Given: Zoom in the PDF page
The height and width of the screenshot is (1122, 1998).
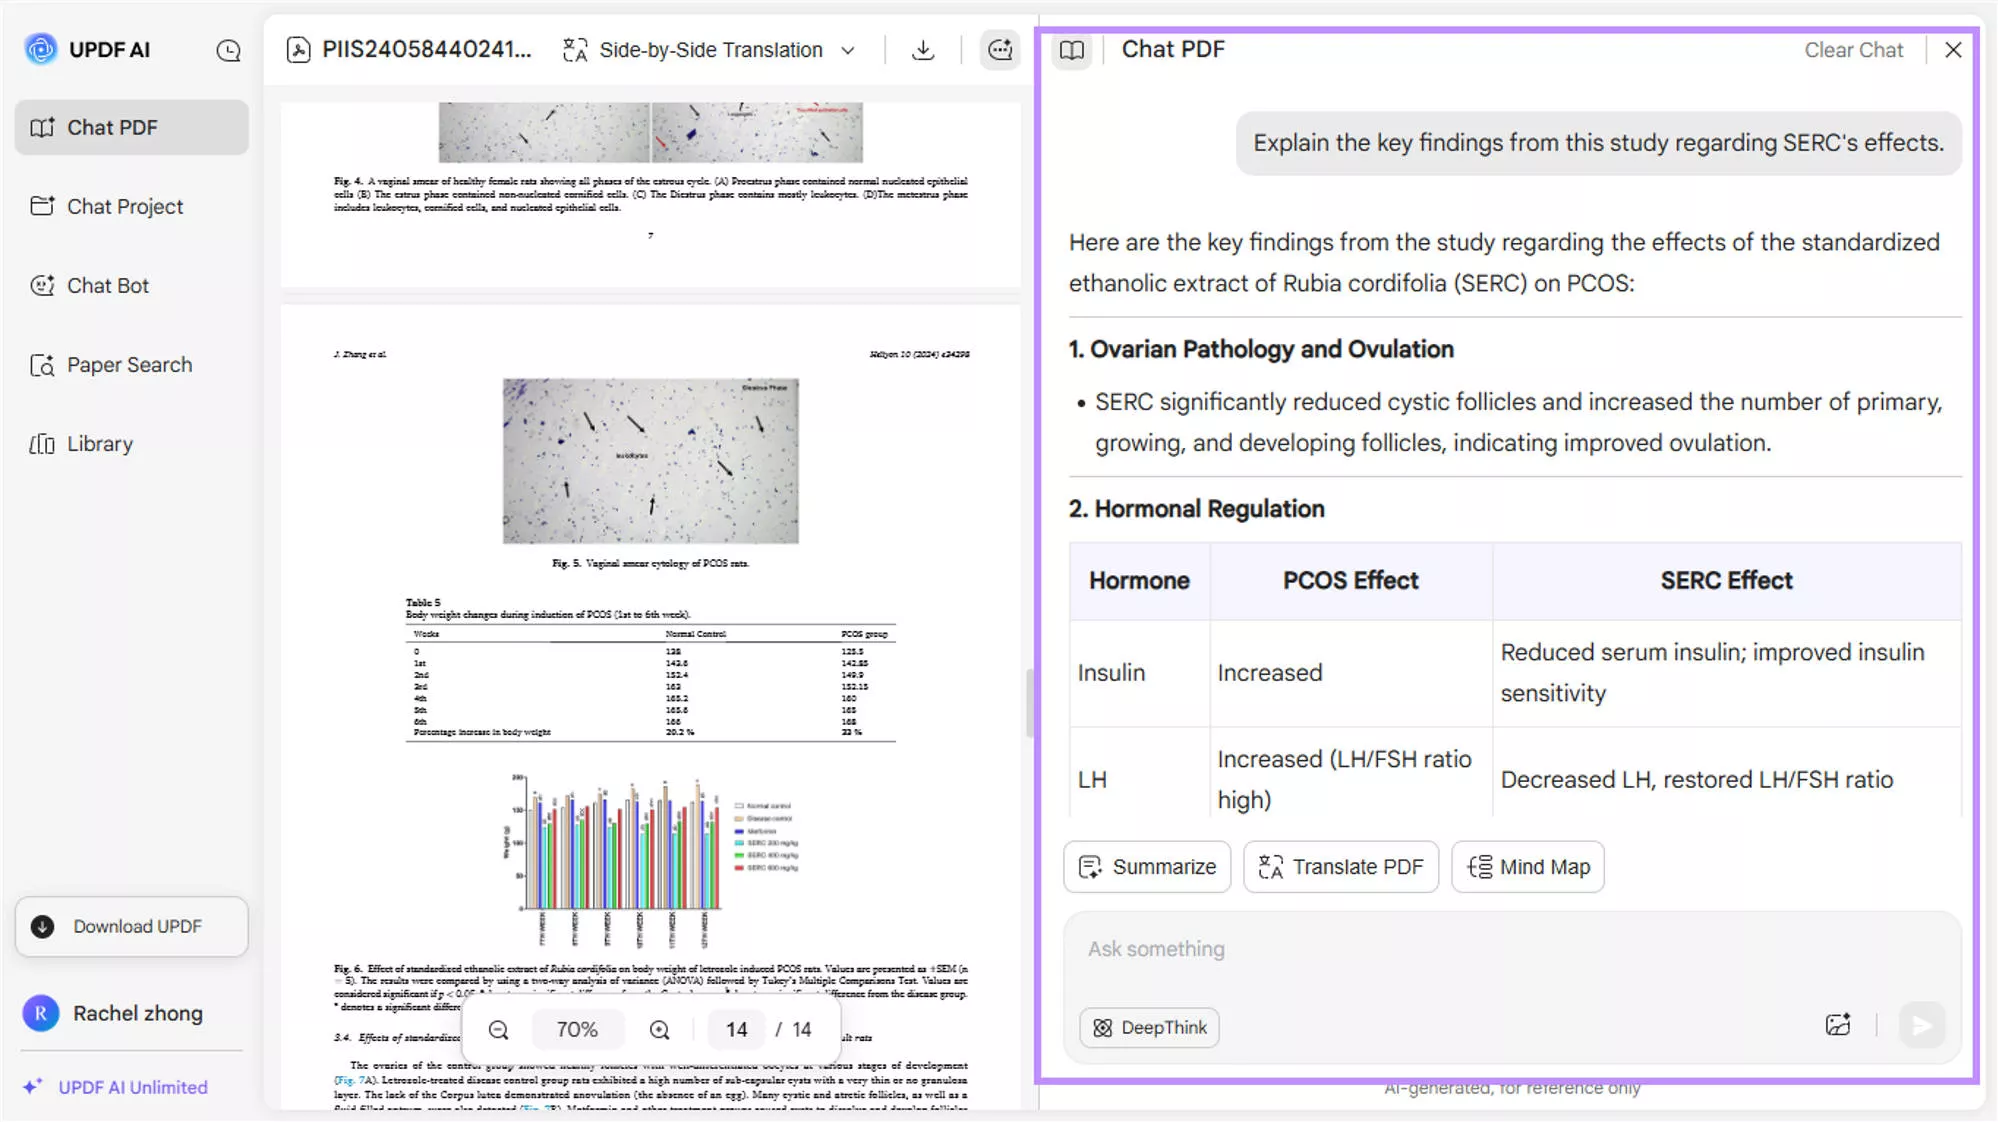Looking at the screenshot, I should [x=659, y=1030].
